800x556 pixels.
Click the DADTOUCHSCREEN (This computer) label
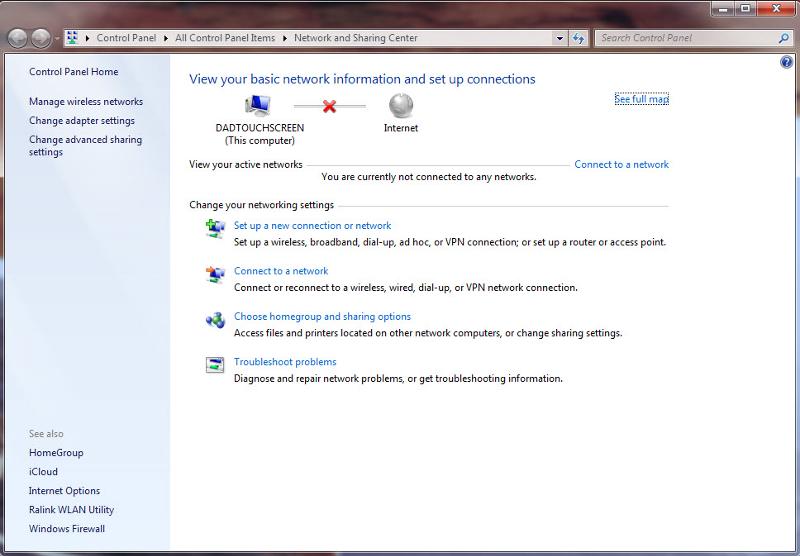(x=260, y=134)
